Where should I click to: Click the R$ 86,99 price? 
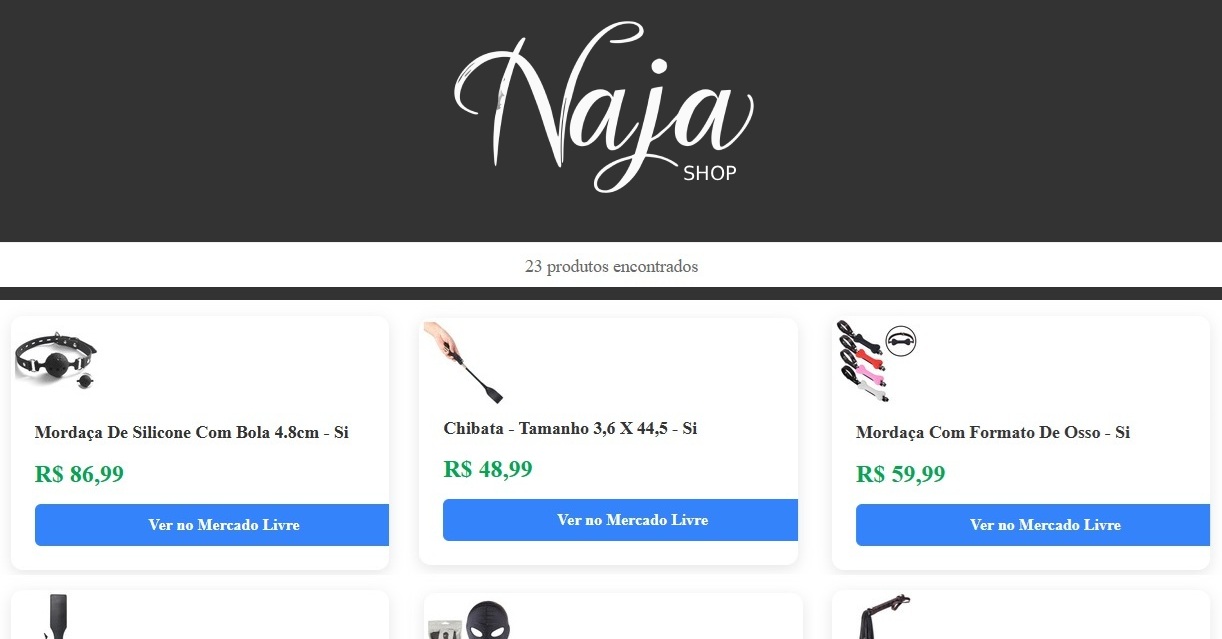tap(79, 474)
